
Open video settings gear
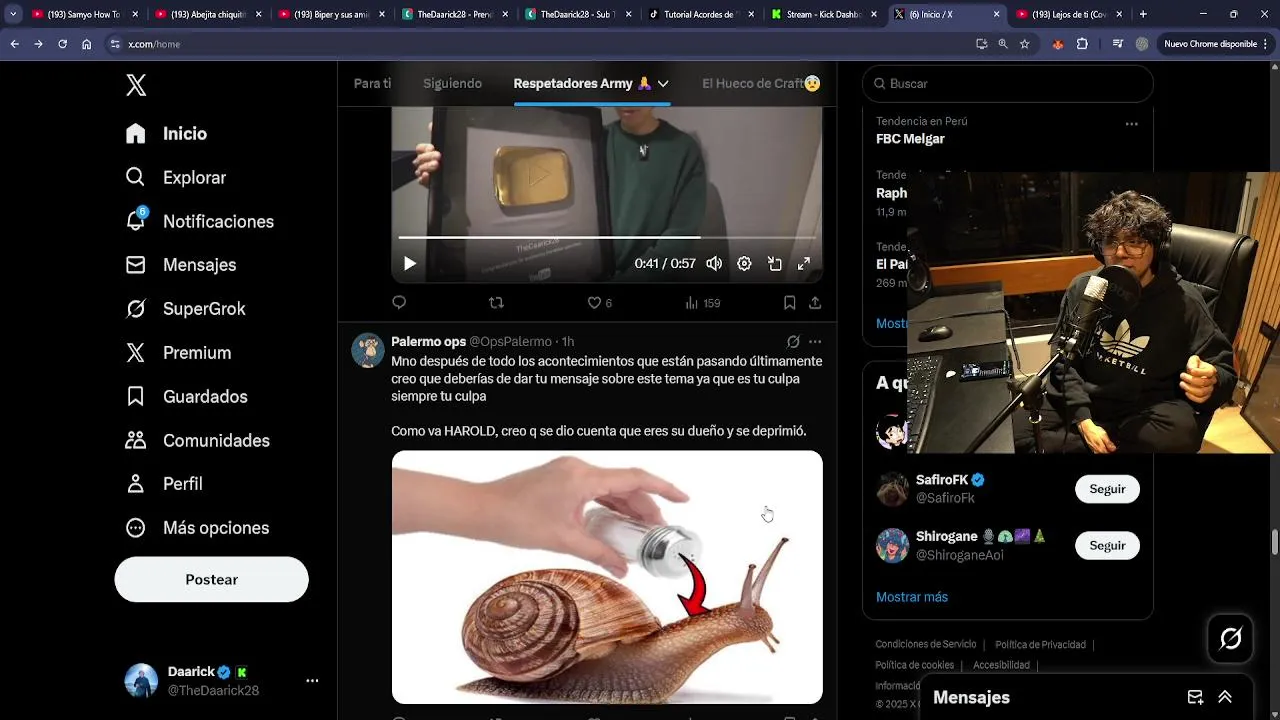coord(744,264)
